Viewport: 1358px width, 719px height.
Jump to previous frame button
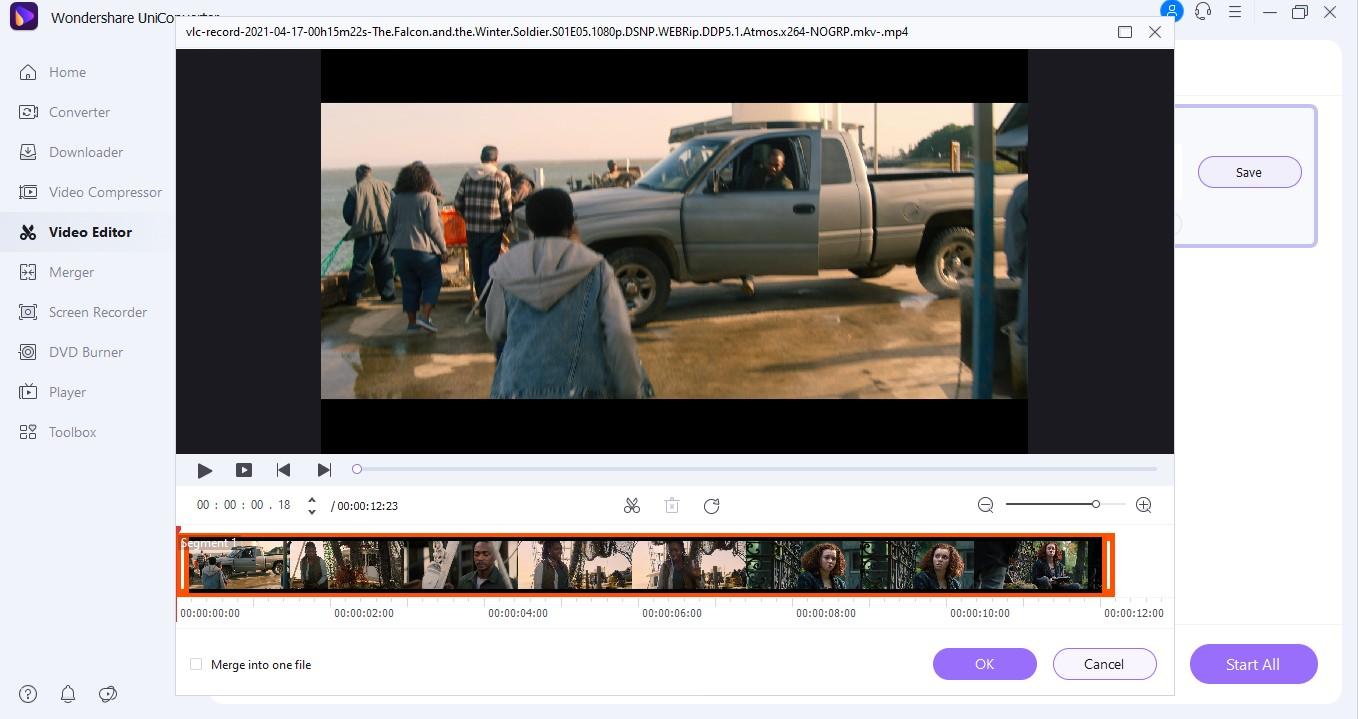pos(283,470)
